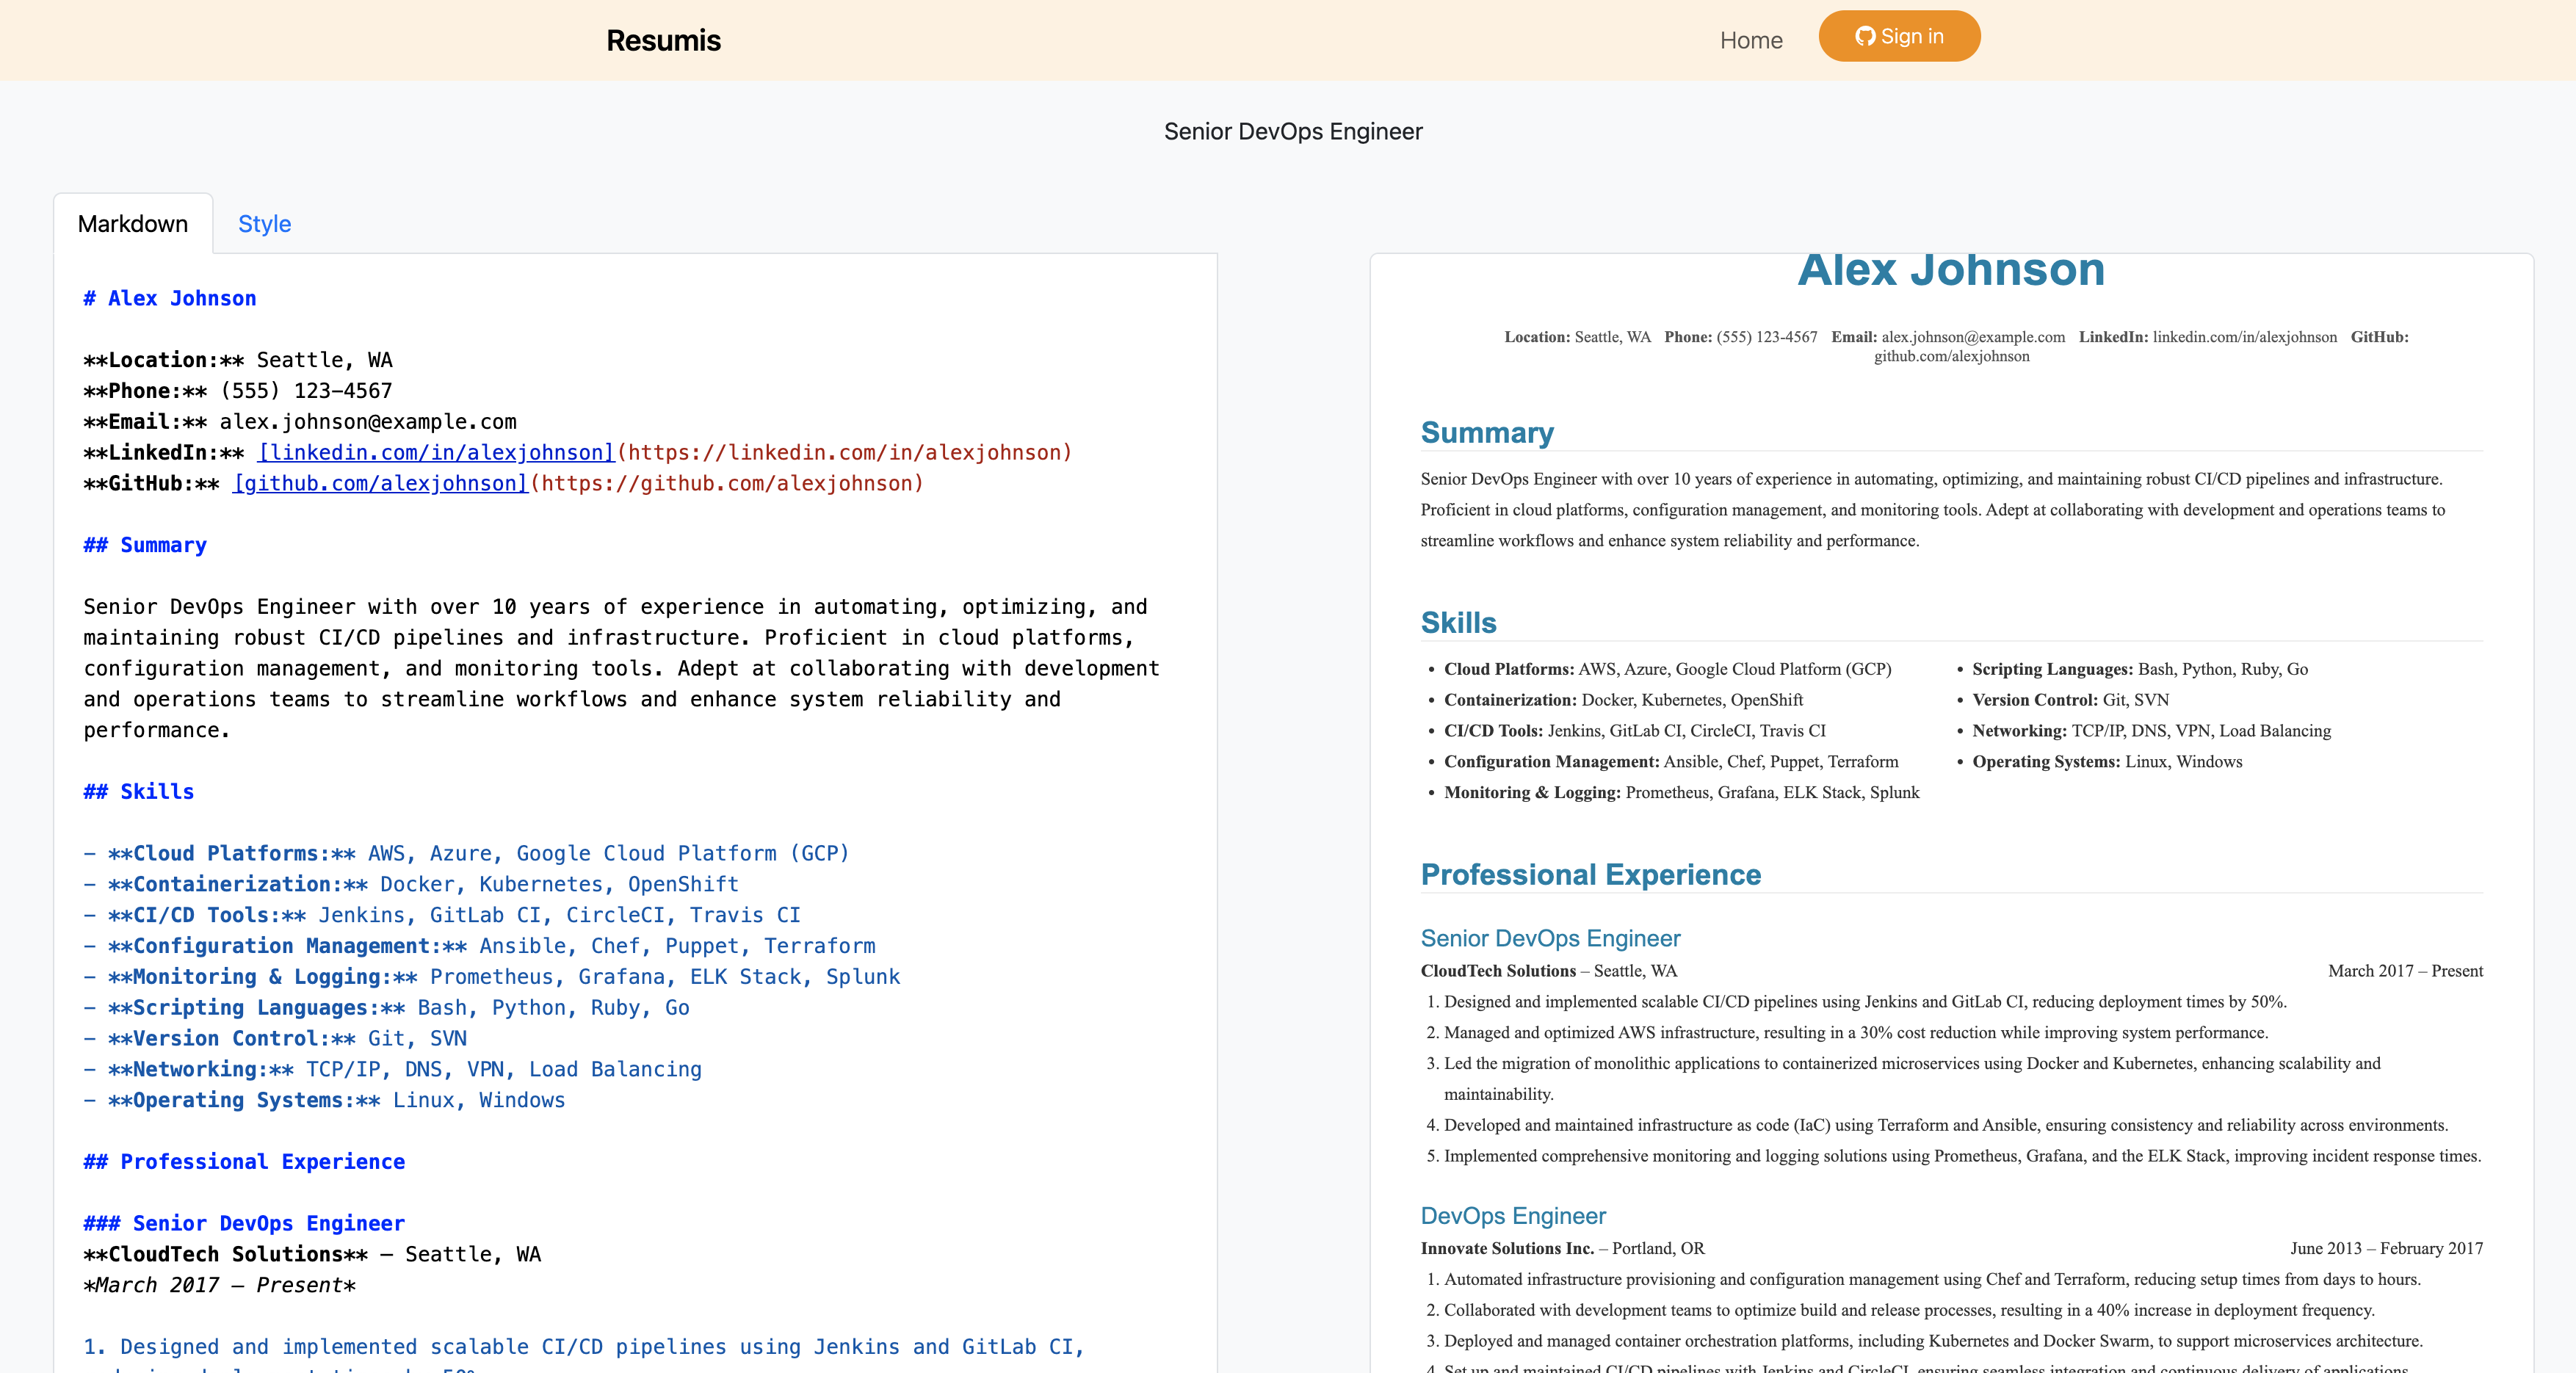Click the '*March 2017 – Present*' editor line
The width and height of the screenshot is (2576, 1373).
[219, 1285]
